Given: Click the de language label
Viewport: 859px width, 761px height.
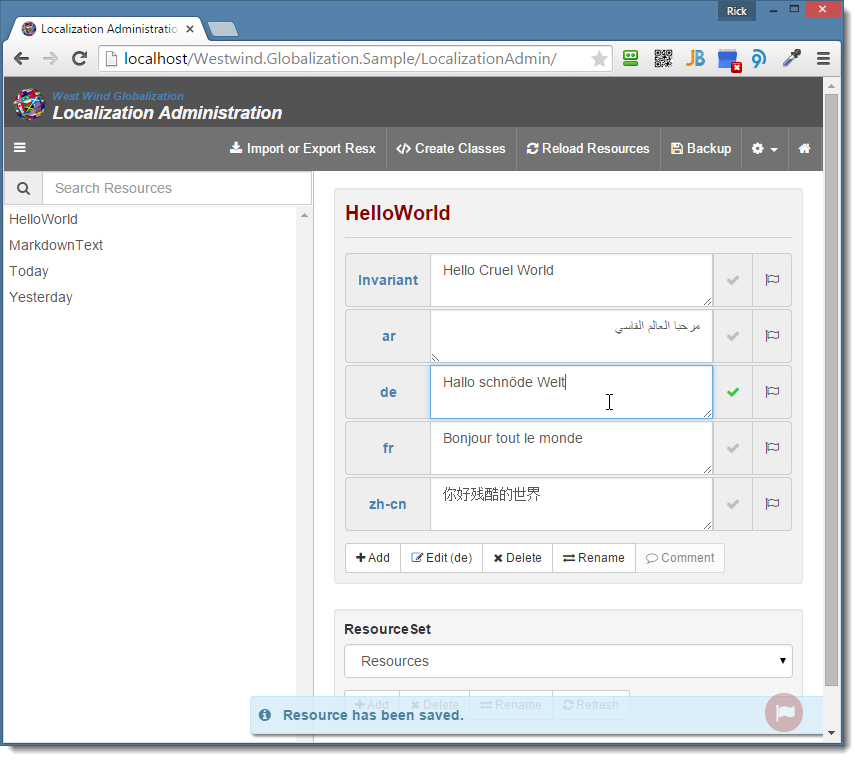Looking at the screenshot, I should click(388, 392).
